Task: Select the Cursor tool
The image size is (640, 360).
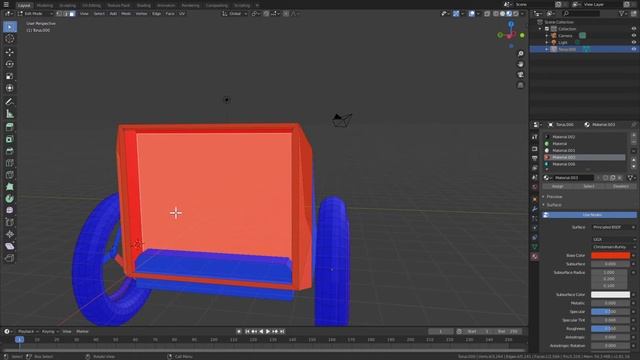Action: (10, 39)
